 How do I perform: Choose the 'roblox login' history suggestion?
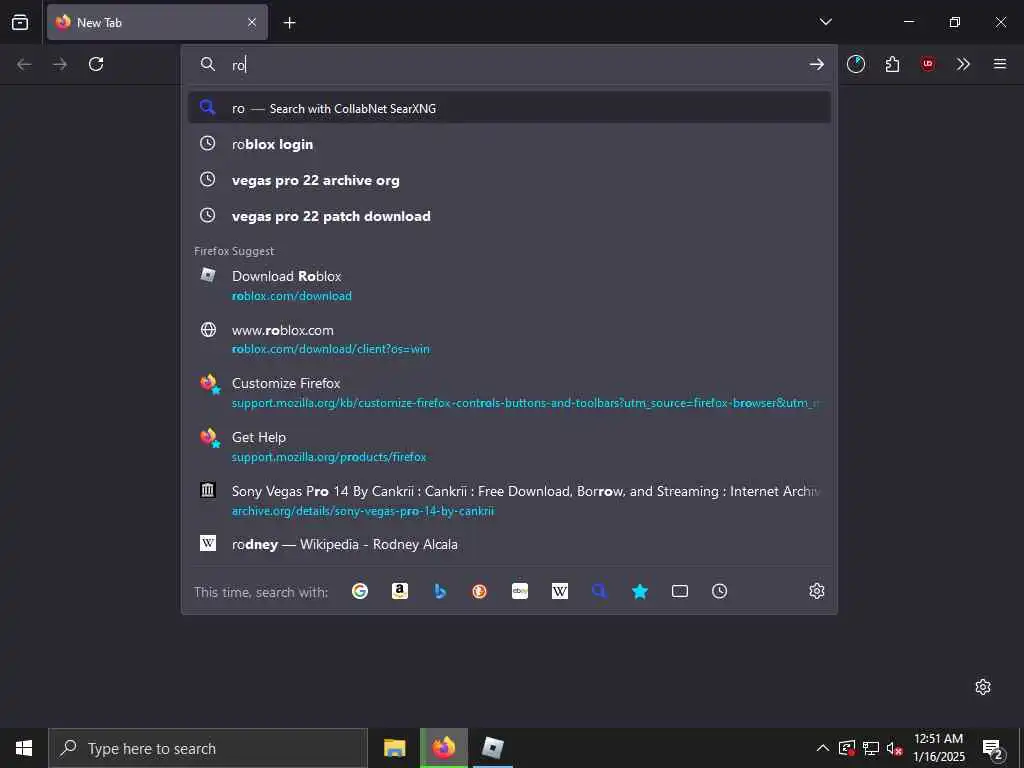[x=509, y=144]
